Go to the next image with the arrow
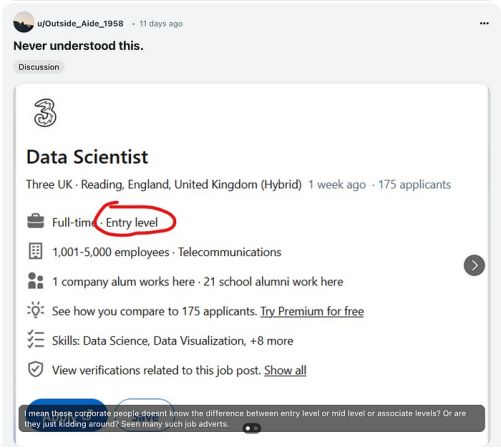 tap(474, 265)
